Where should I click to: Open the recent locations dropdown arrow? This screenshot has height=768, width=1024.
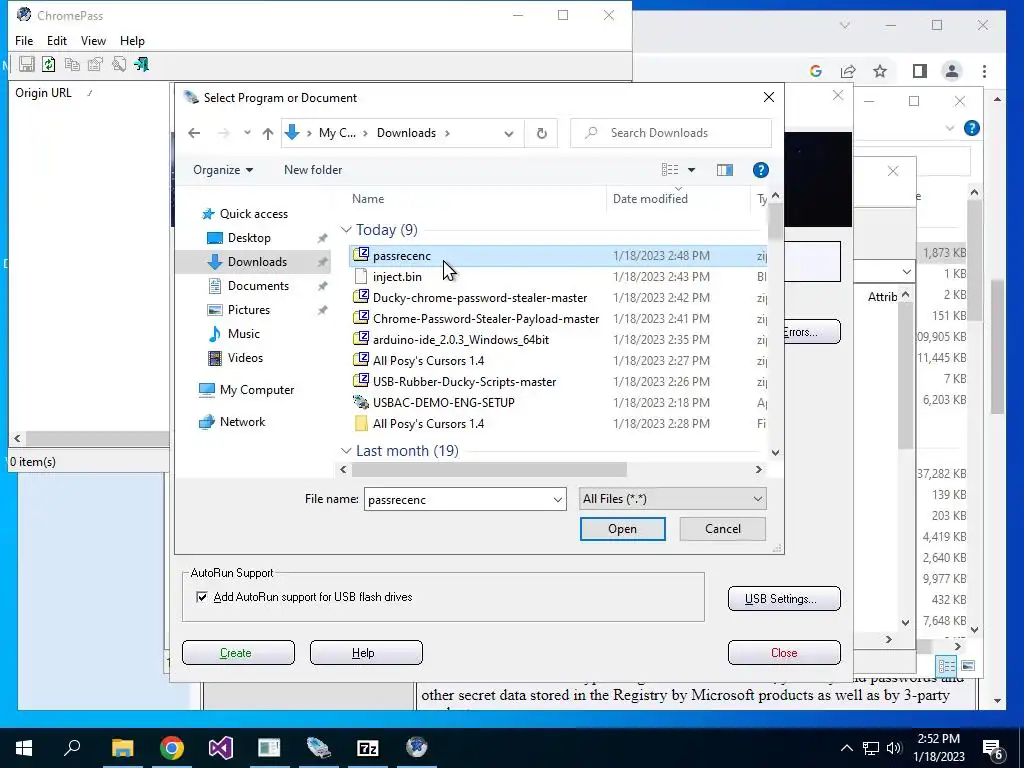click(247, 133)
